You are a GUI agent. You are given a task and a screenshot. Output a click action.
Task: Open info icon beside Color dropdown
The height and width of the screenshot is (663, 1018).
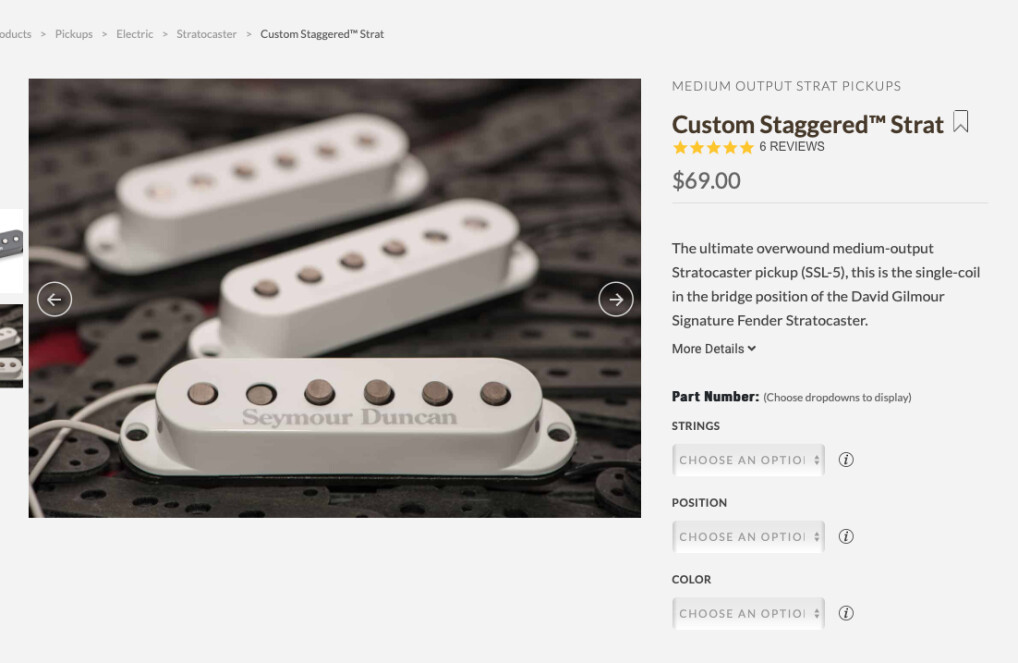[846, 614]
